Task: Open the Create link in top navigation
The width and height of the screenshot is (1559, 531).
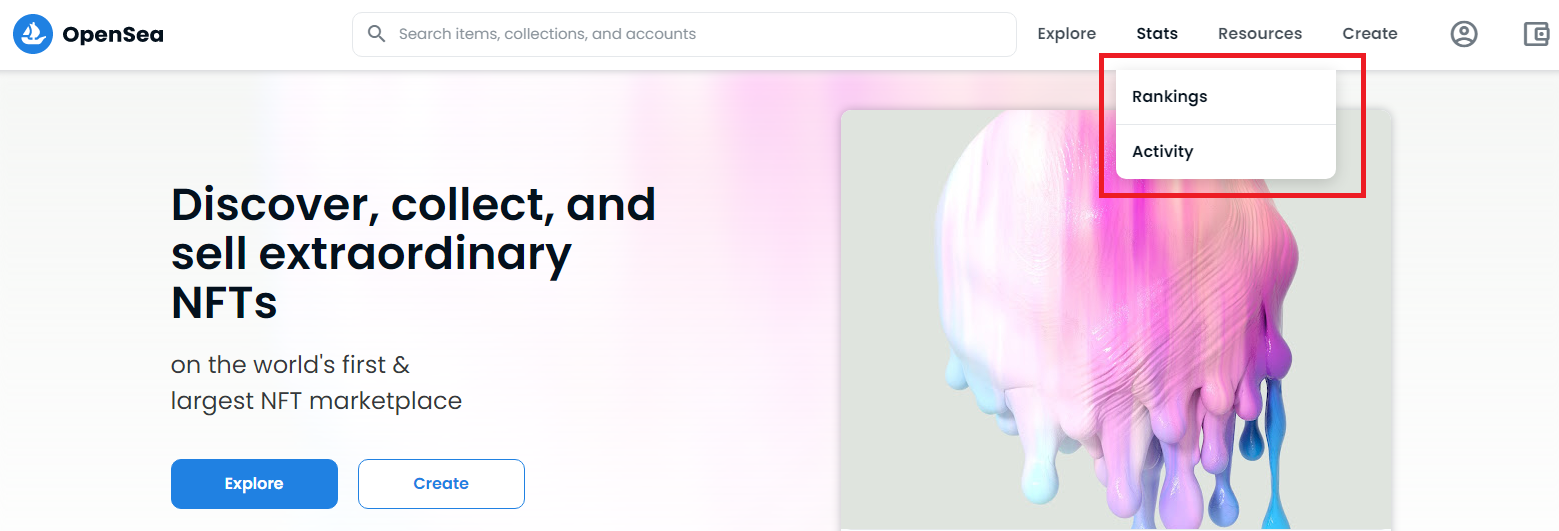Action: pos(1370,34)
